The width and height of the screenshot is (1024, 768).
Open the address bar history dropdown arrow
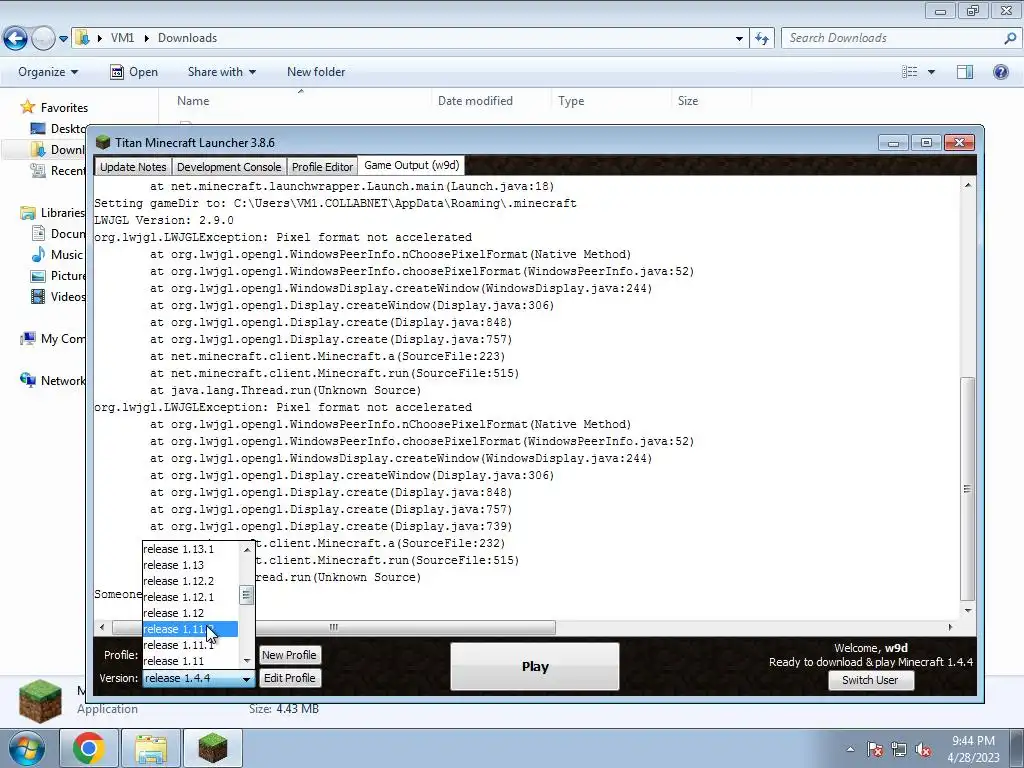click(x=739, y=39)
